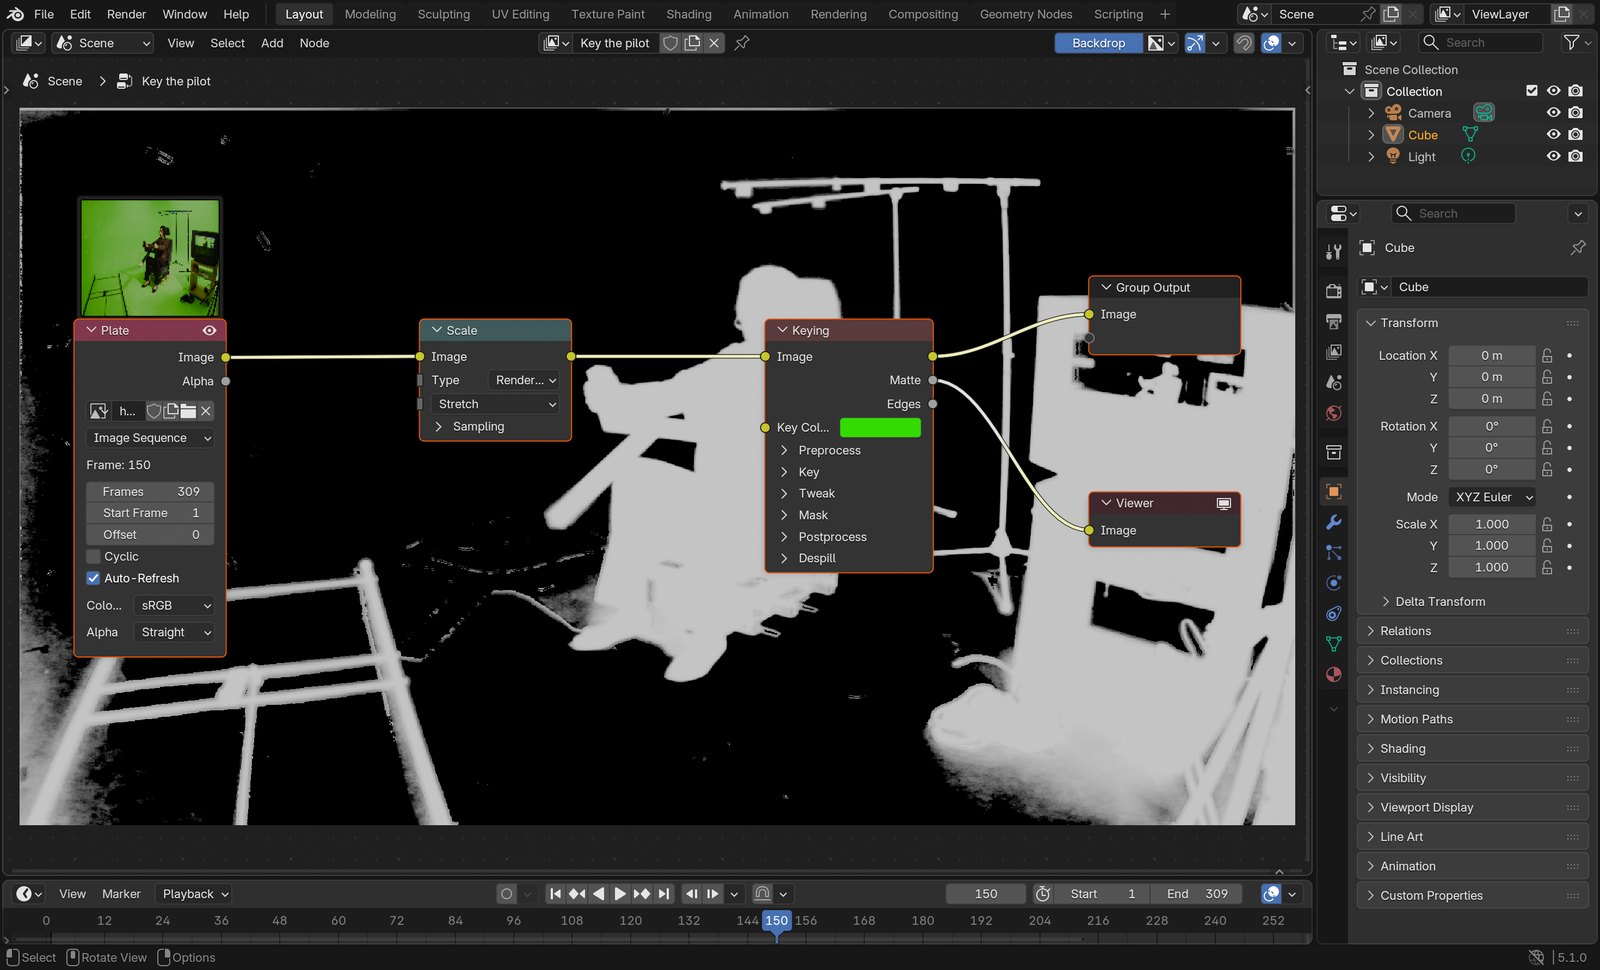The height and width of the screenshot is (970, 1600).
Task: Toggle the Backdrop button
Action: coord(1098,43)
